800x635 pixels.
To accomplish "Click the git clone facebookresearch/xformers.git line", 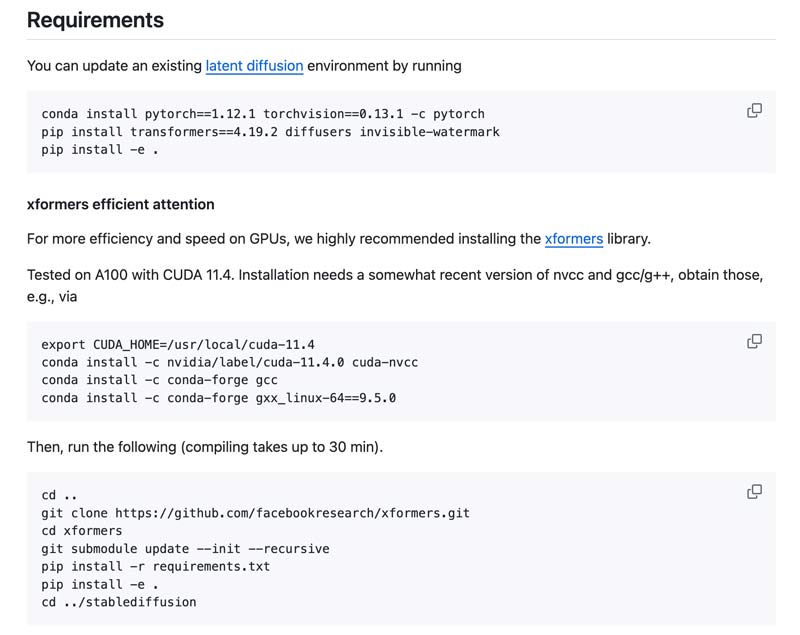I will pos(256,513).
